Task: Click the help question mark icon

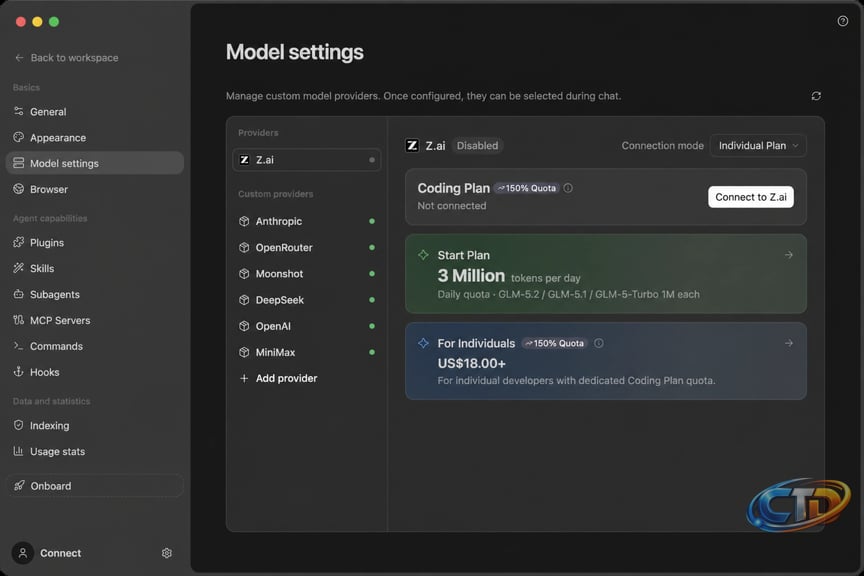Action: click(843, 21)
